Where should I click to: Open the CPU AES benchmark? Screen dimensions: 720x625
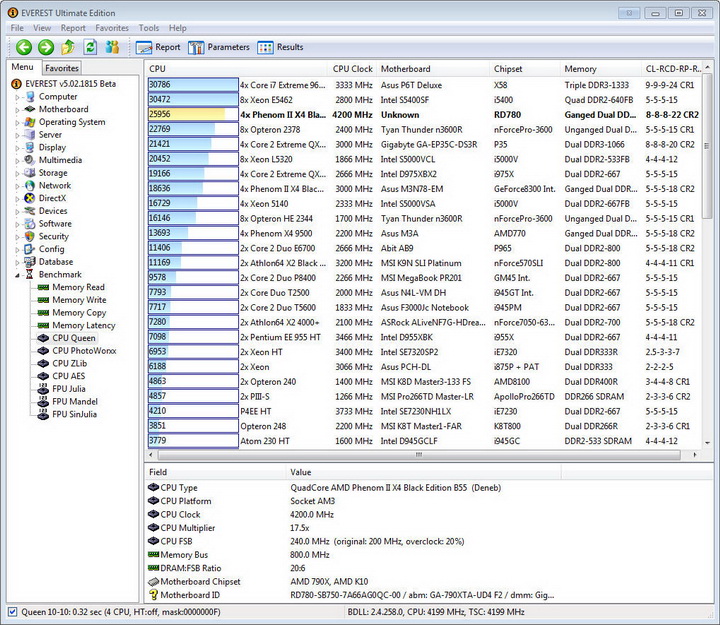68,376
